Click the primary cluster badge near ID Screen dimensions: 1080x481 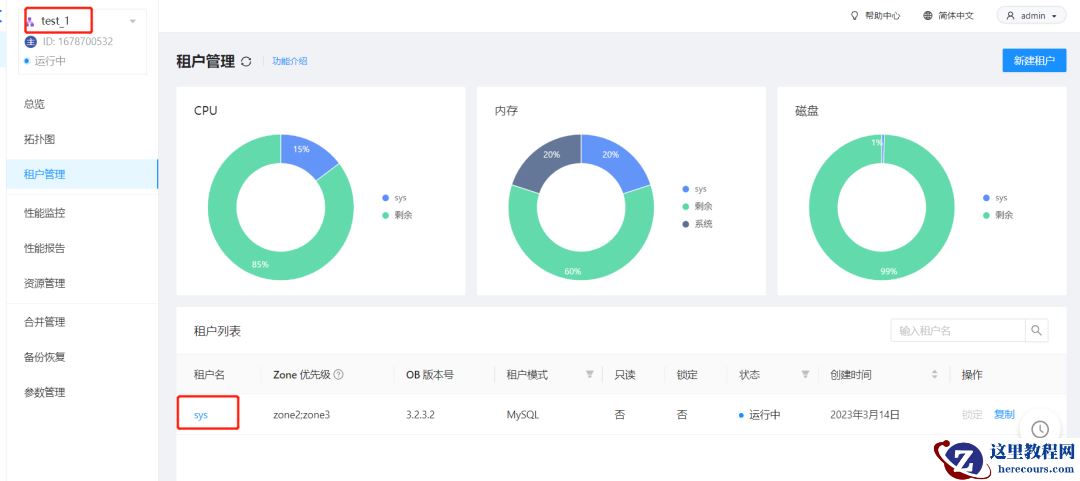click(30, 41)
